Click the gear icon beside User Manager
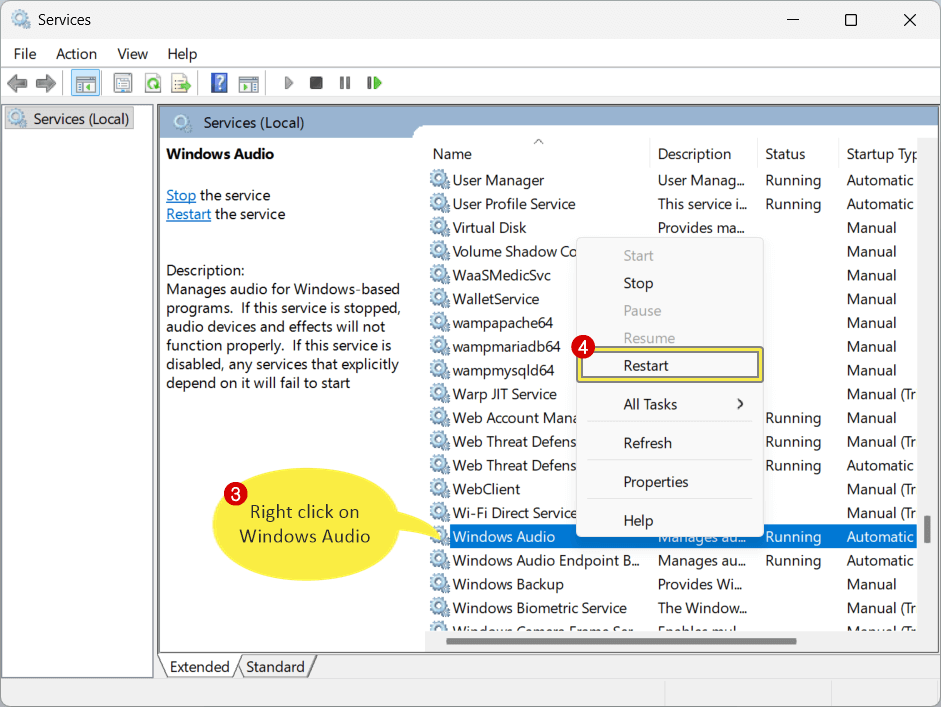 439,179
